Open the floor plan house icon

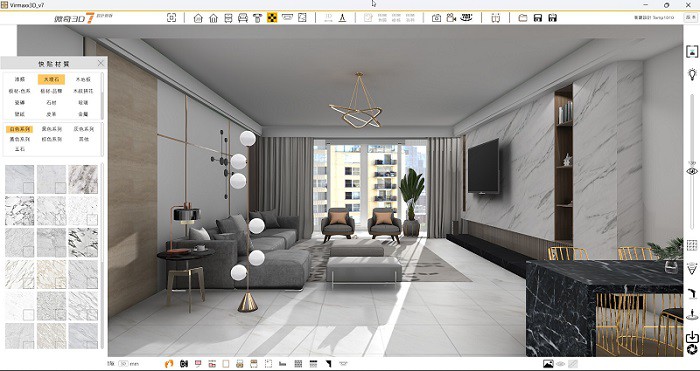tap(198, 18)
